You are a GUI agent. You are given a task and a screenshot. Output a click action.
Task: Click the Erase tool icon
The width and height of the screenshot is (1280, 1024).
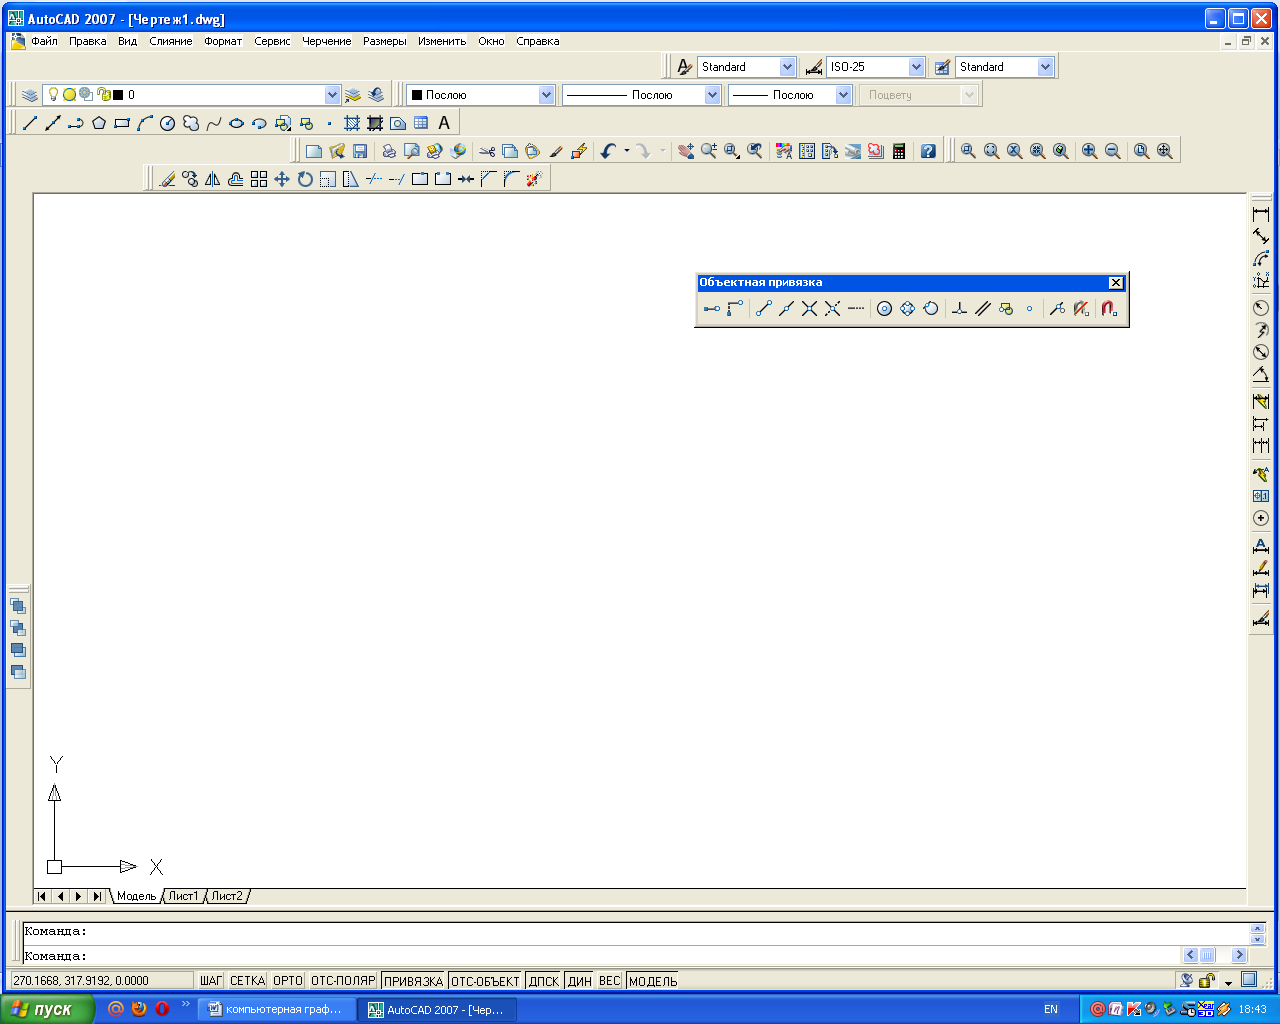coord(167,179)
